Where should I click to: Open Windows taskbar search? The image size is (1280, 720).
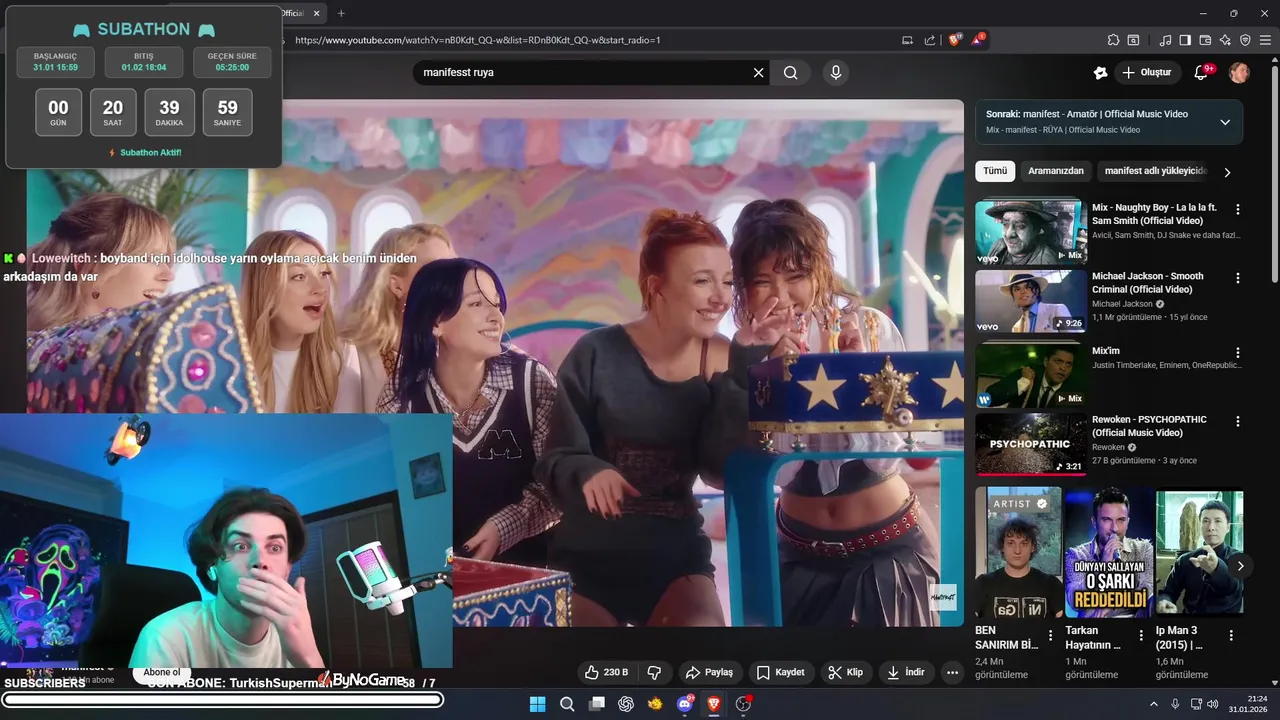(567, 704)
